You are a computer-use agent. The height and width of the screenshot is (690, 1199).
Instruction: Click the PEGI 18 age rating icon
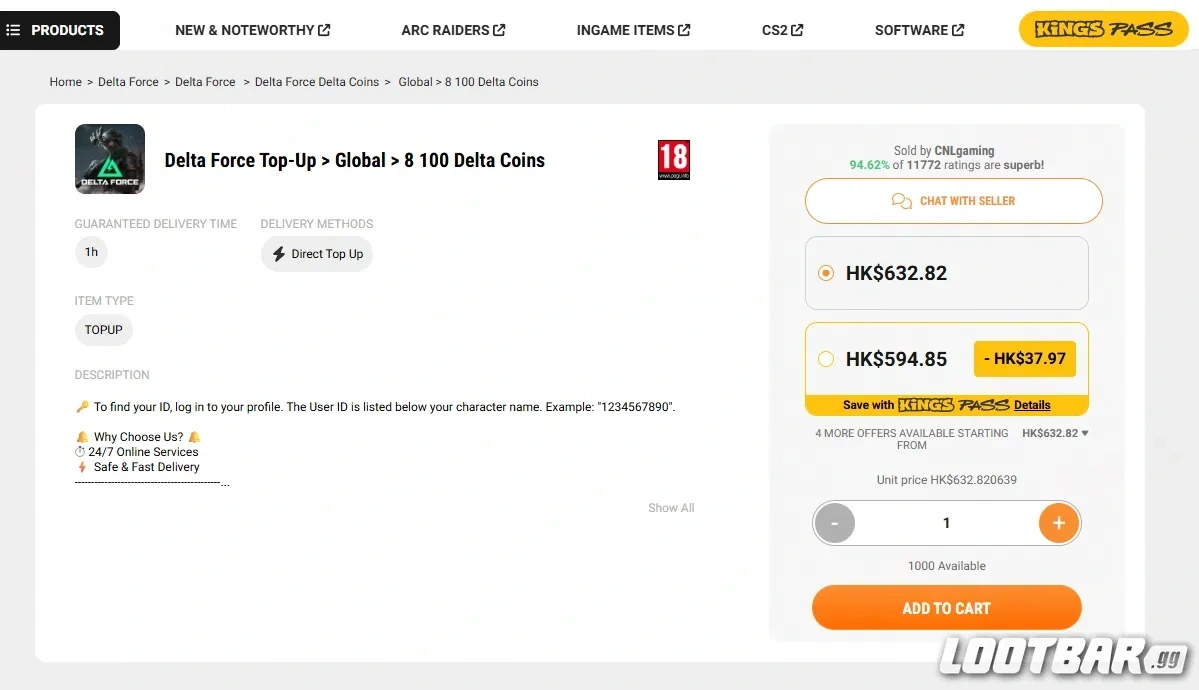[676, 158]
